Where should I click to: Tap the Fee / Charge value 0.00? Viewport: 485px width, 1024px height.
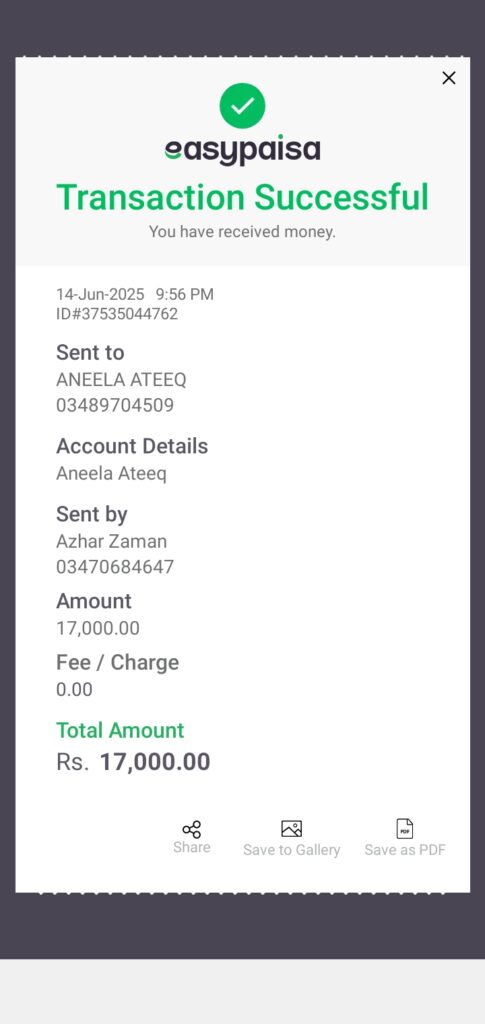(74, 690)
